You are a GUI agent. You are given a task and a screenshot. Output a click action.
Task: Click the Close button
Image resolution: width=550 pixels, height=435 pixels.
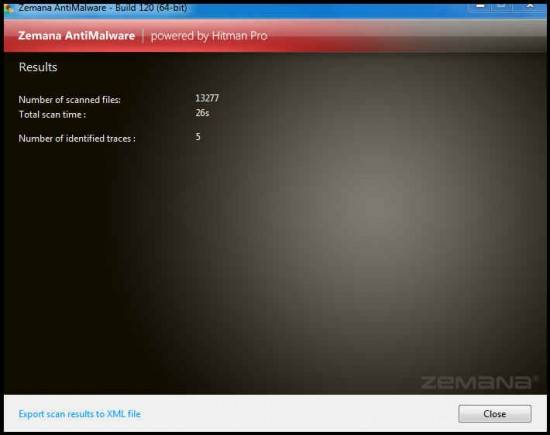coord(495,414)
